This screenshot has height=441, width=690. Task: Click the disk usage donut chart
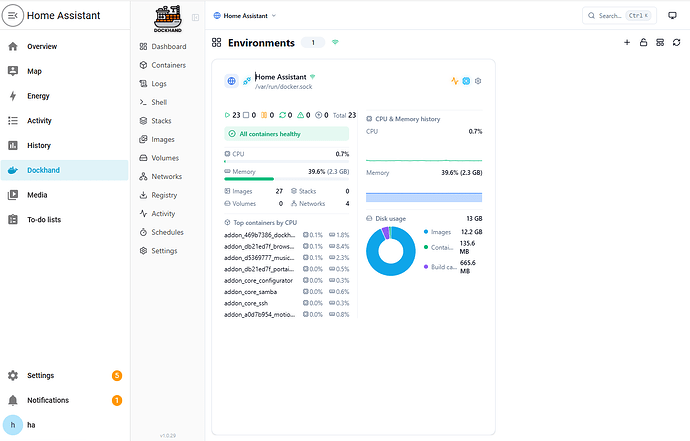point(391,251)
